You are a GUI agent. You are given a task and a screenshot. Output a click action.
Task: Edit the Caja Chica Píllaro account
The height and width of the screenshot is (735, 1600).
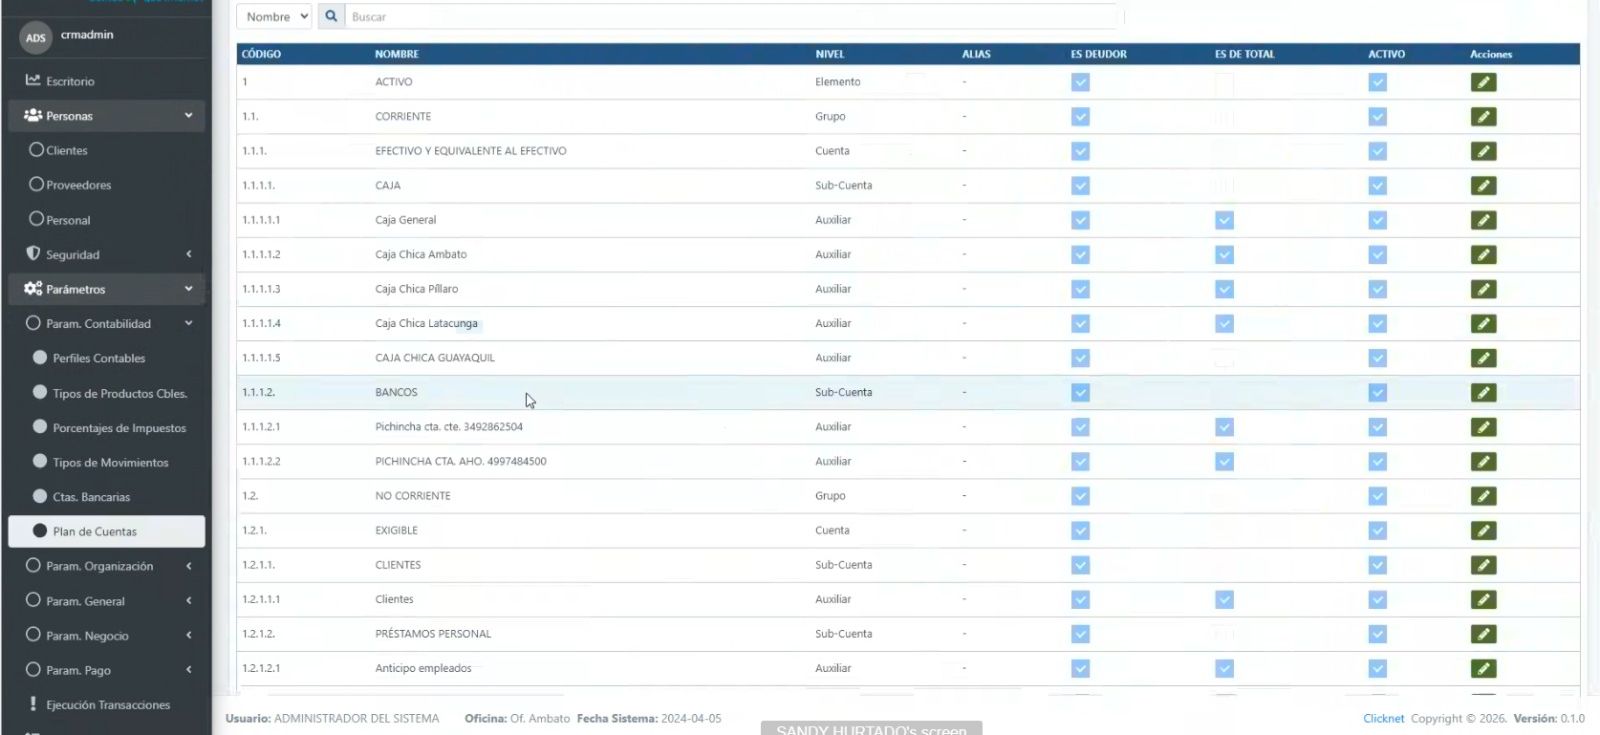[x=1483, y=289]
